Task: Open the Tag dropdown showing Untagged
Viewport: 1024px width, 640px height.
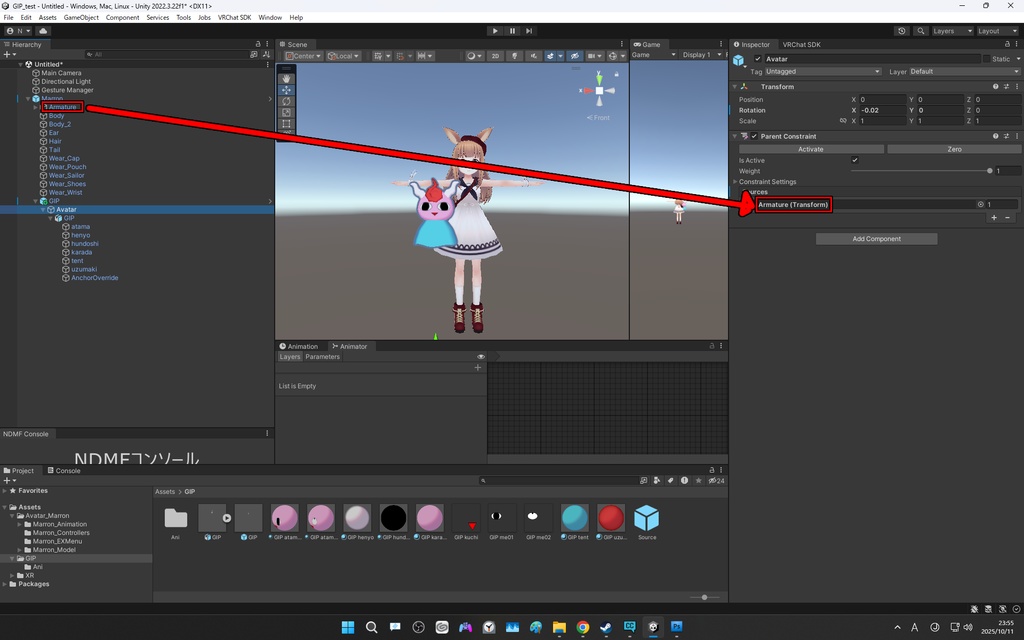Action: [822, 72]
